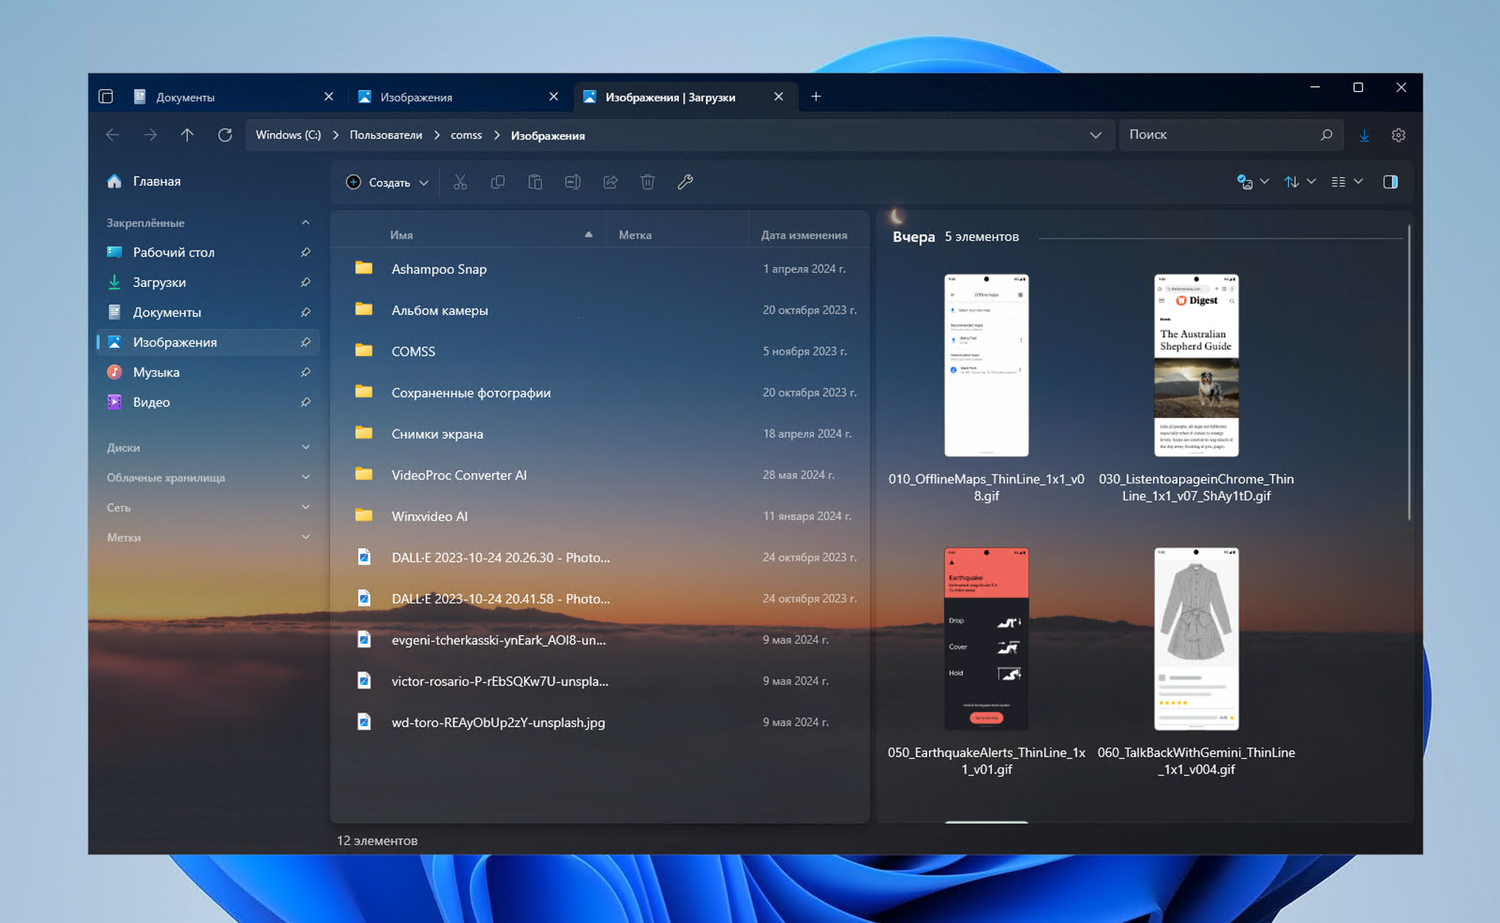Click the file icon beside wd-toro-REAyObUp2zY-unsplash.jpg
1500x923 pixels.
coord(364,722)
